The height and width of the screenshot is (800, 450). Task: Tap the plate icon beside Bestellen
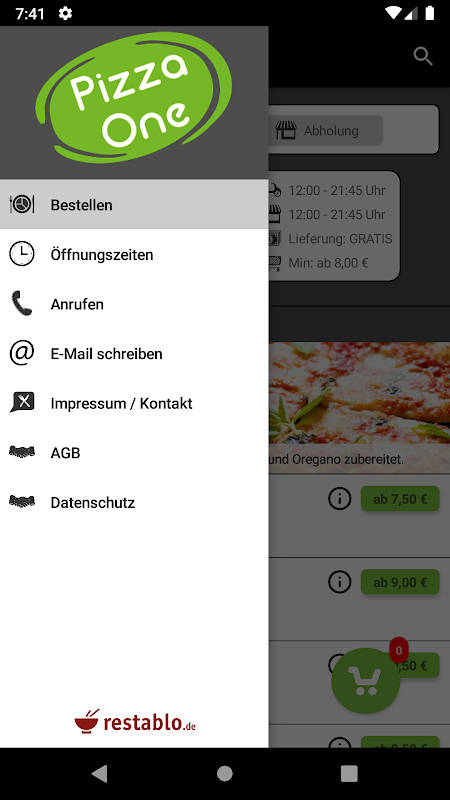[x=22, y=205]
